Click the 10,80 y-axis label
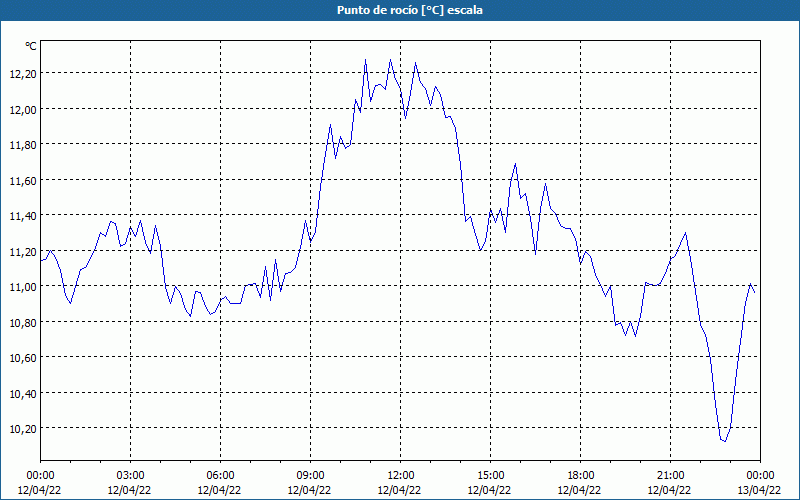The image size is (800, 500). point(23,322)
